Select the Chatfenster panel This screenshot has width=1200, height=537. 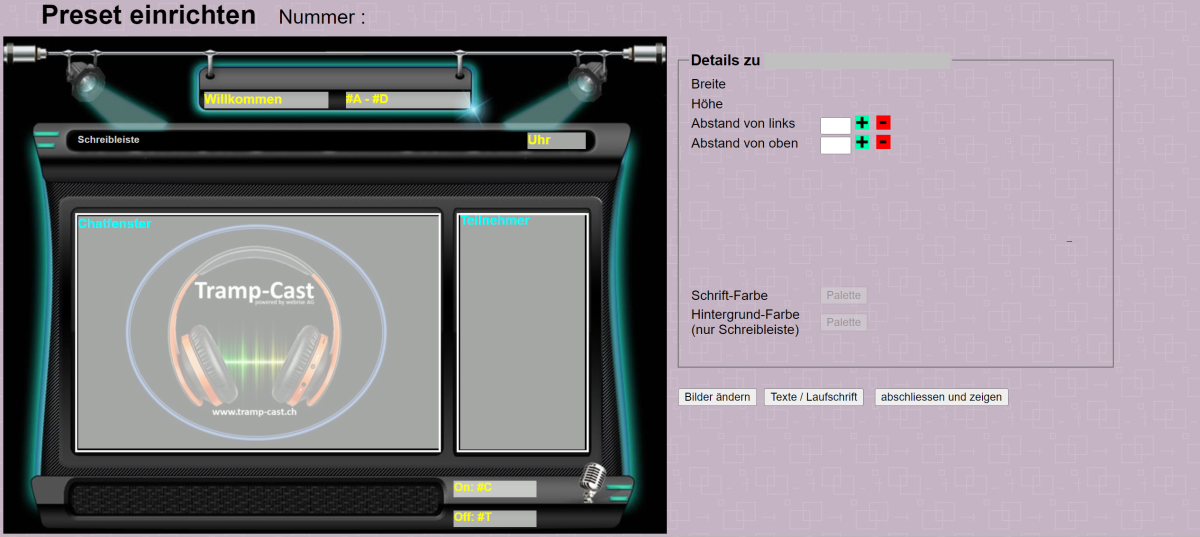point(258,333)
